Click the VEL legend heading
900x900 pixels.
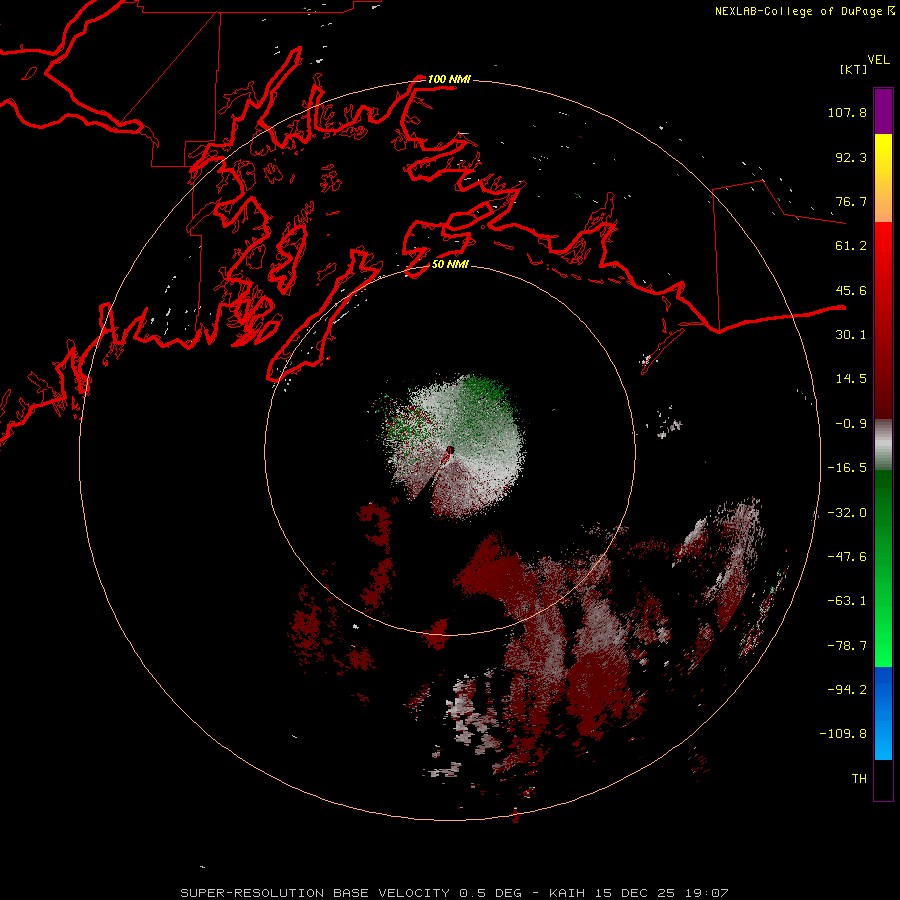point(878,60)
